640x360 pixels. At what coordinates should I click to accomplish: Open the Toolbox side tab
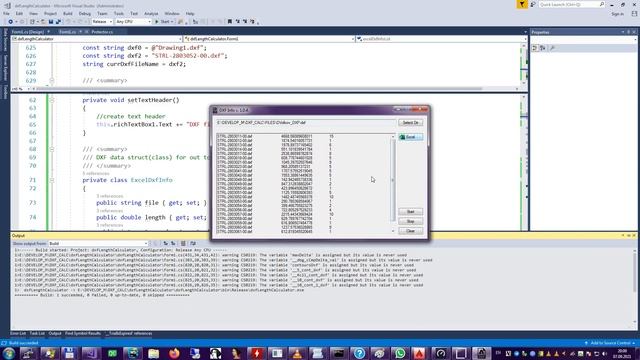tap(5, 92)
